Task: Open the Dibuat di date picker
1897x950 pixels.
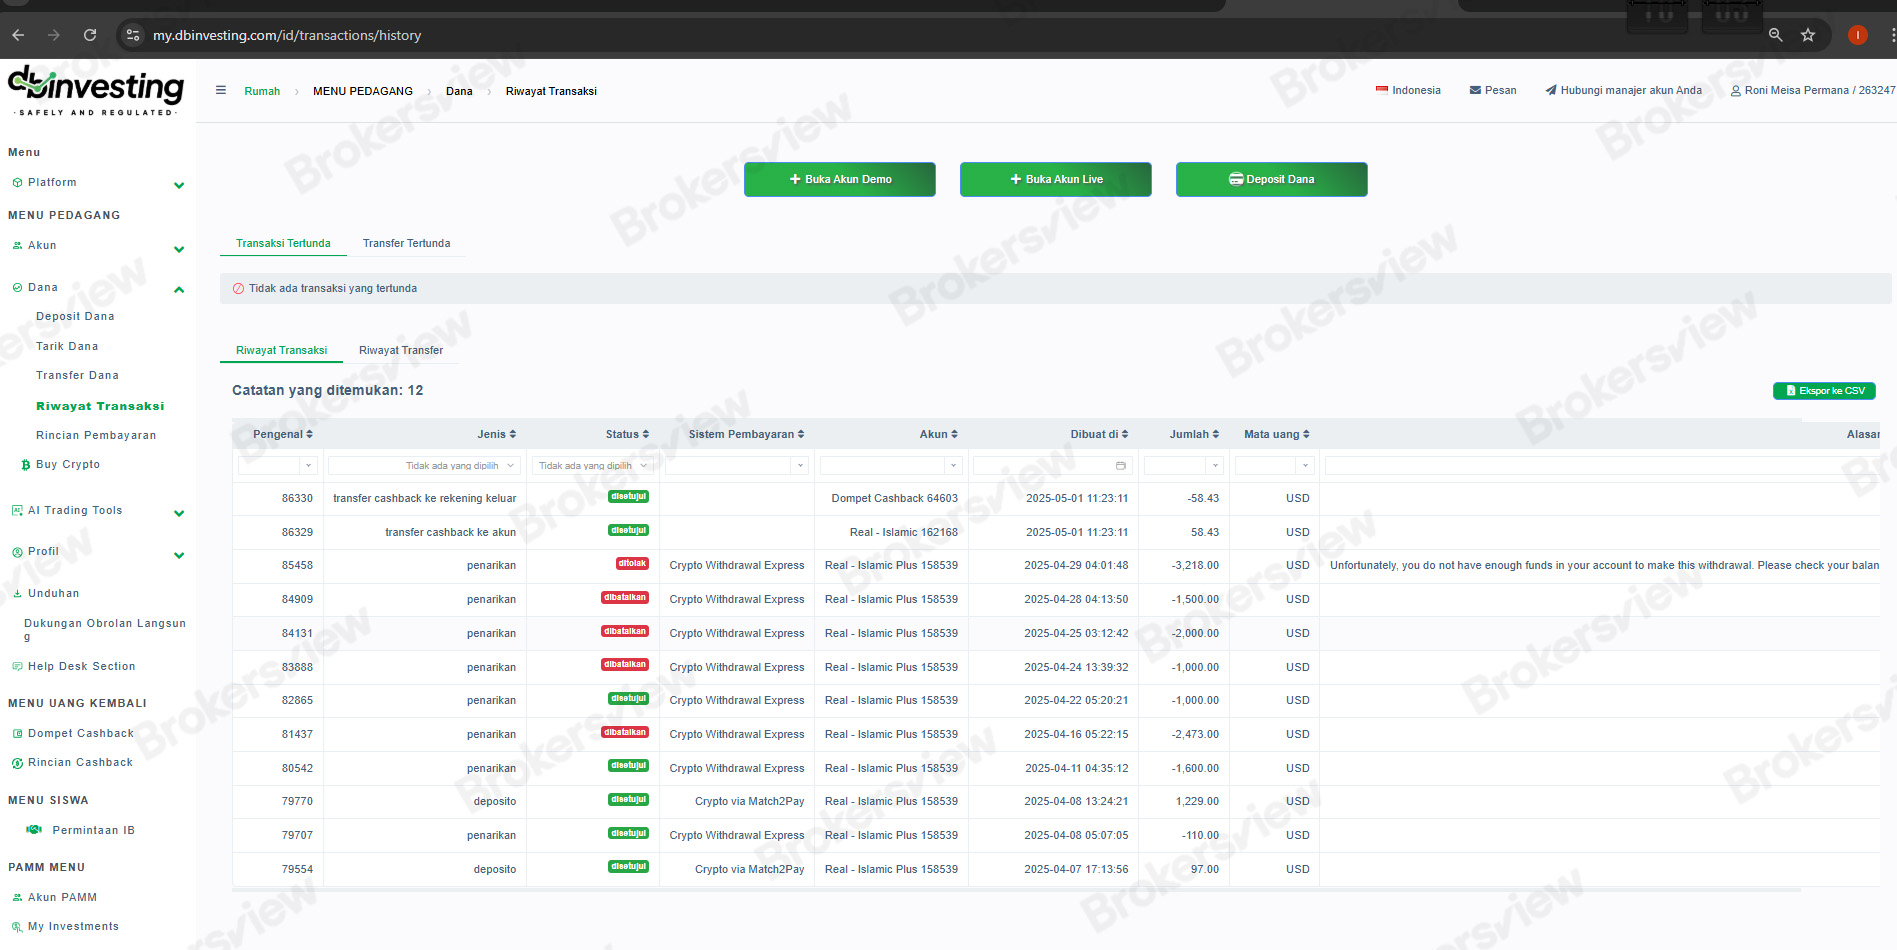Action: coord(1120,465)
